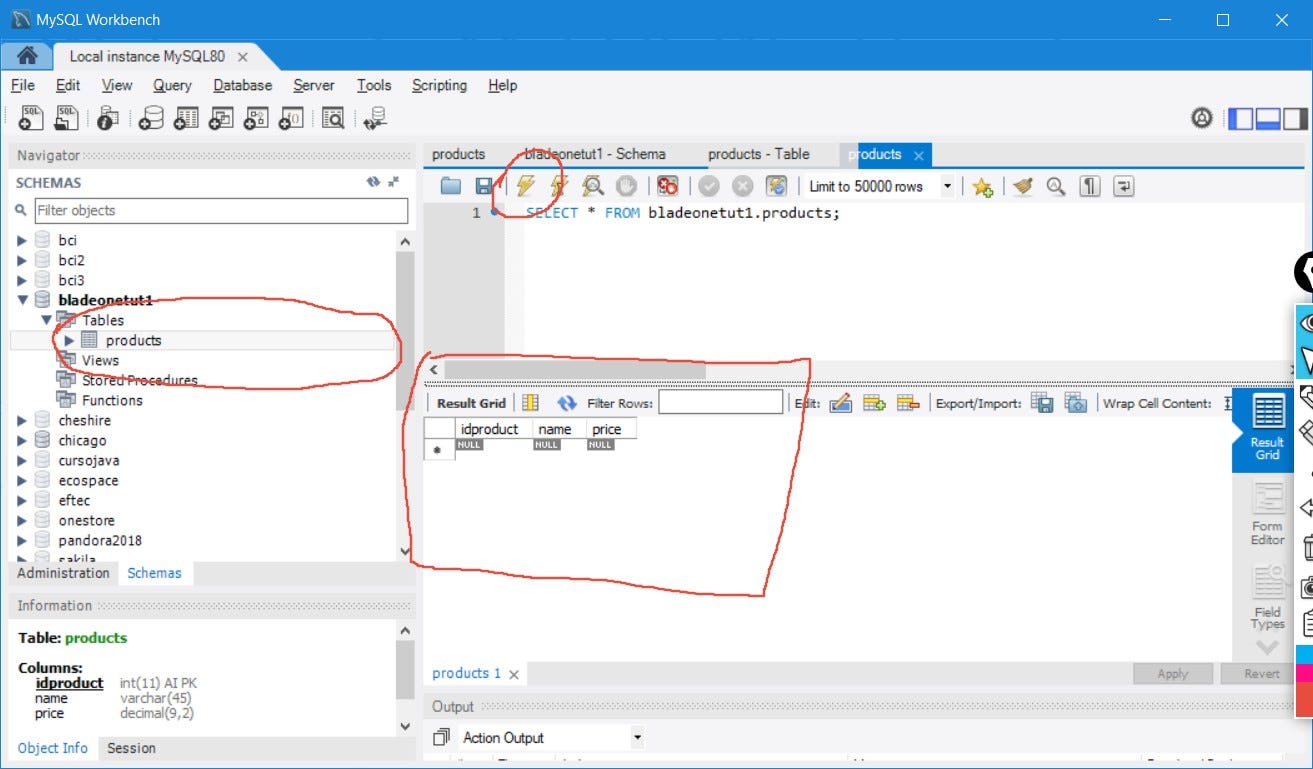
Task: Expand the bci schema node
Action: coord(22,240)
